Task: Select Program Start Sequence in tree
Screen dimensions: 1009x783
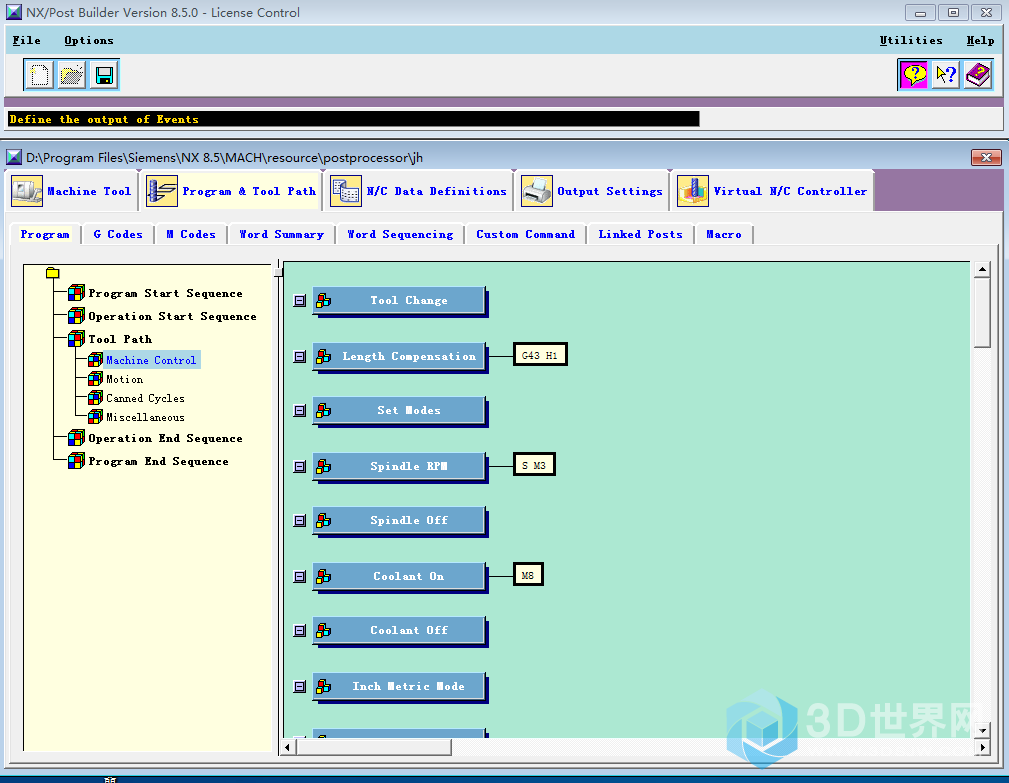Action: coord(165,293)
